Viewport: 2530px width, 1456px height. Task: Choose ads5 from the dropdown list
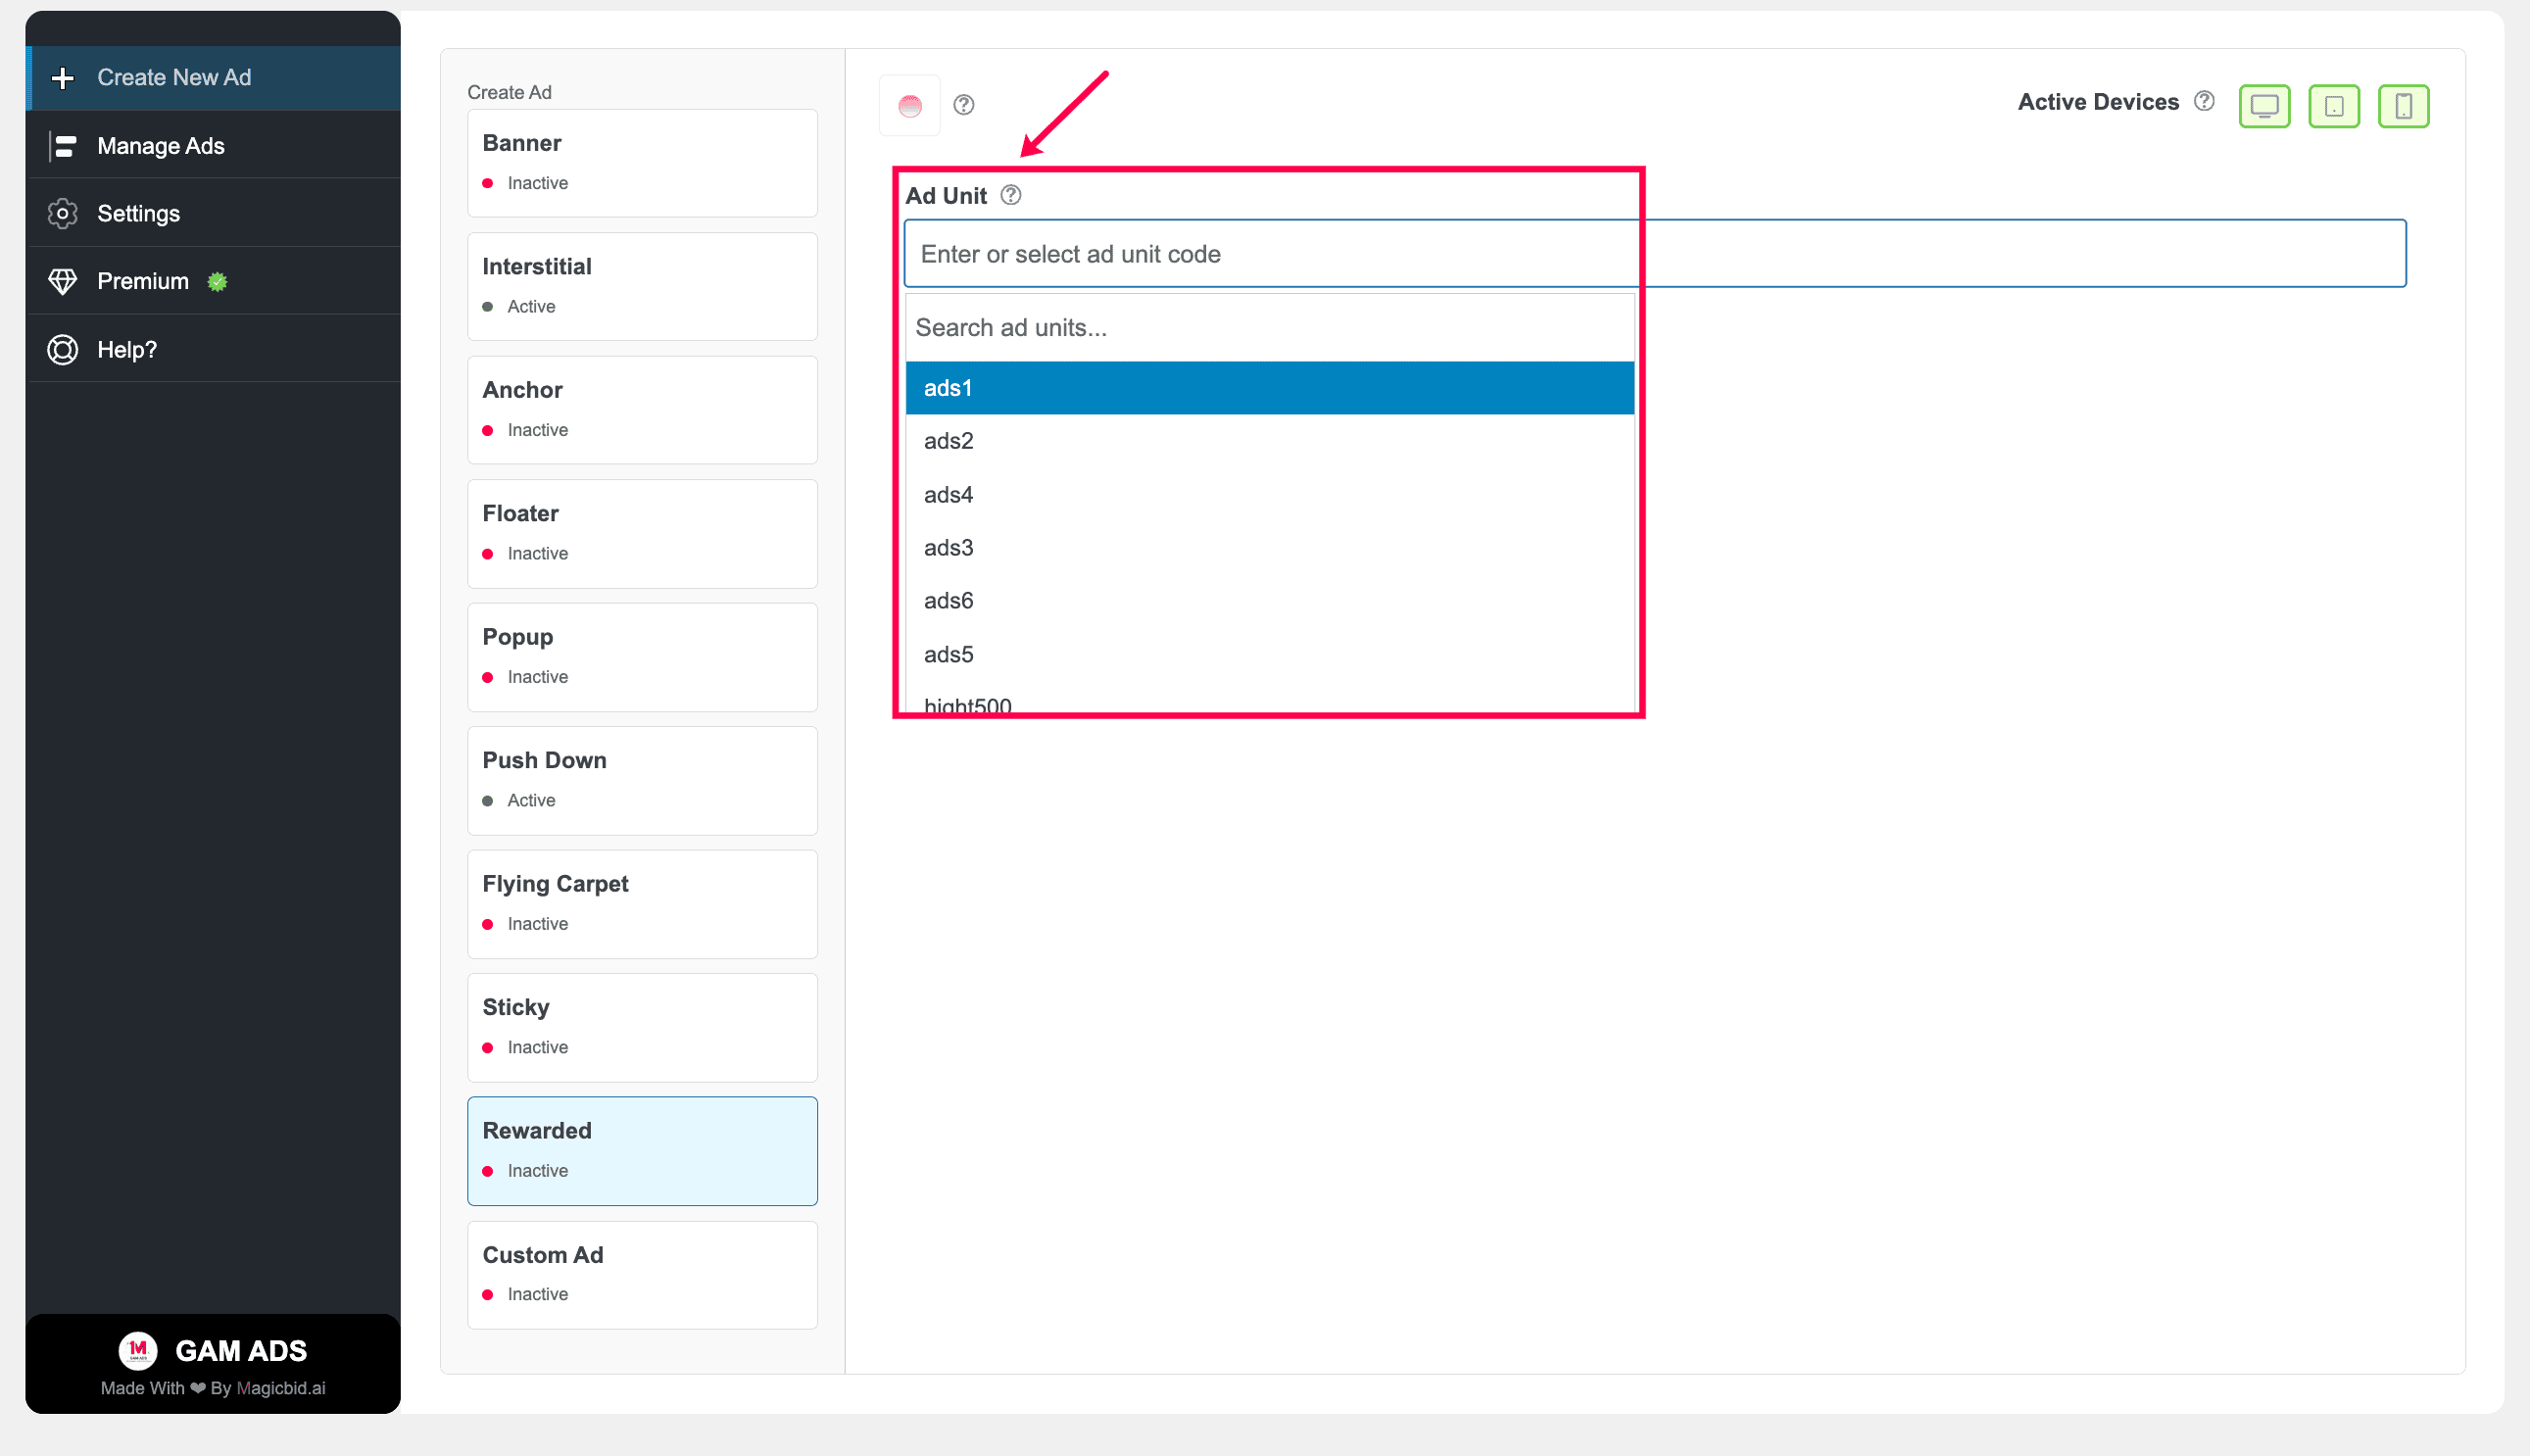1270,655
